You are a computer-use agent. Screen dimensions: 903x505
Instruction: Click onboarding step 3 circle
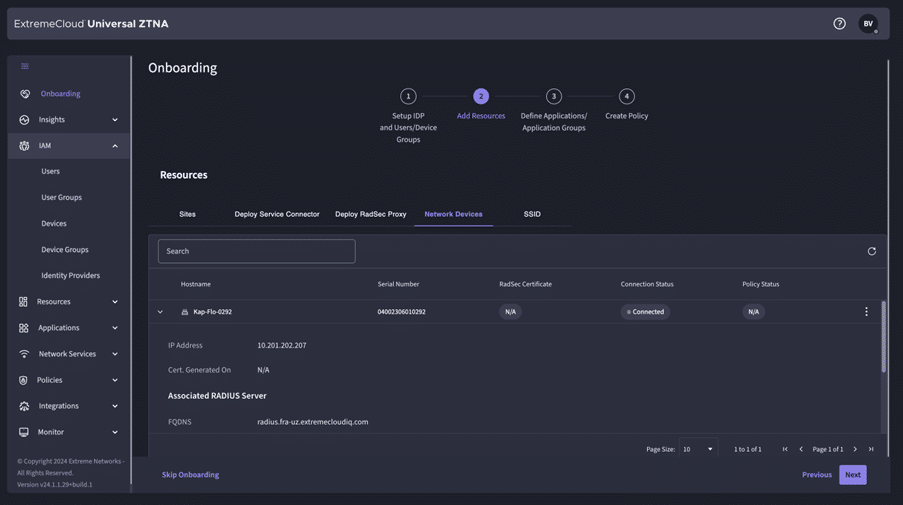(553, 97)
